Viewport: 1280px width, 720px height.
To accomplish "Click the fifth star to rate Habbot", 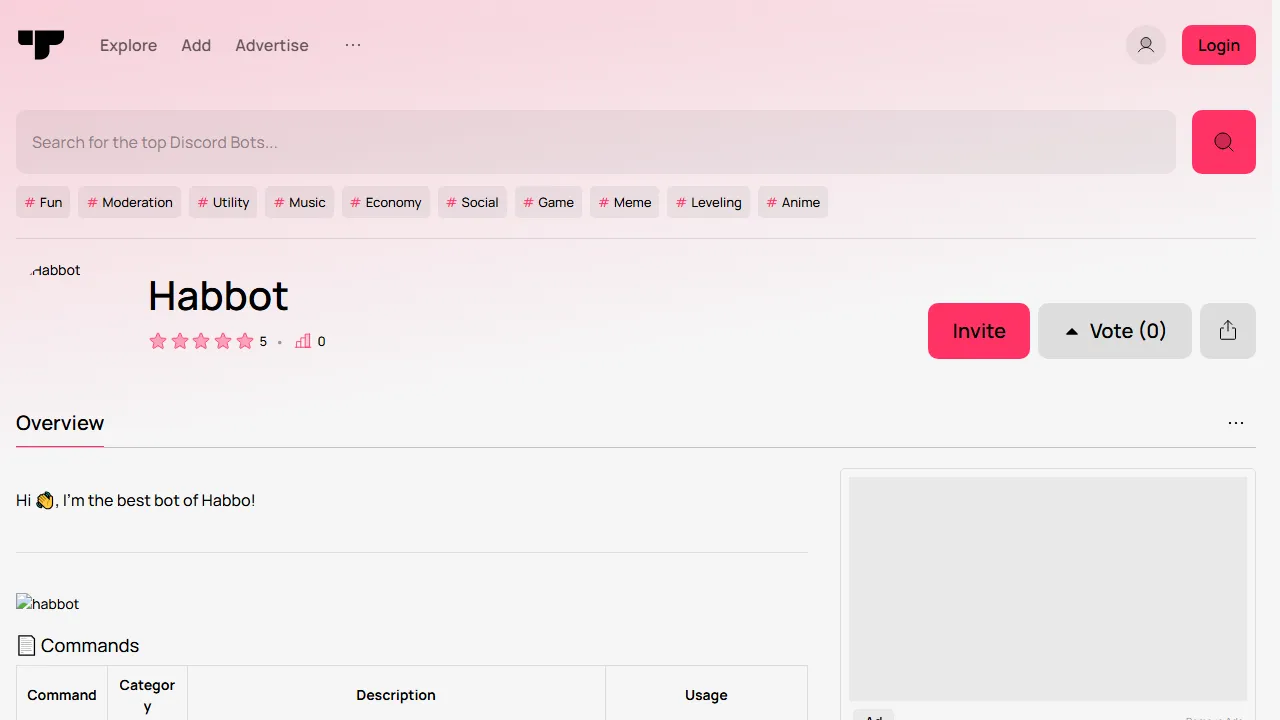I will coord(244,341).
